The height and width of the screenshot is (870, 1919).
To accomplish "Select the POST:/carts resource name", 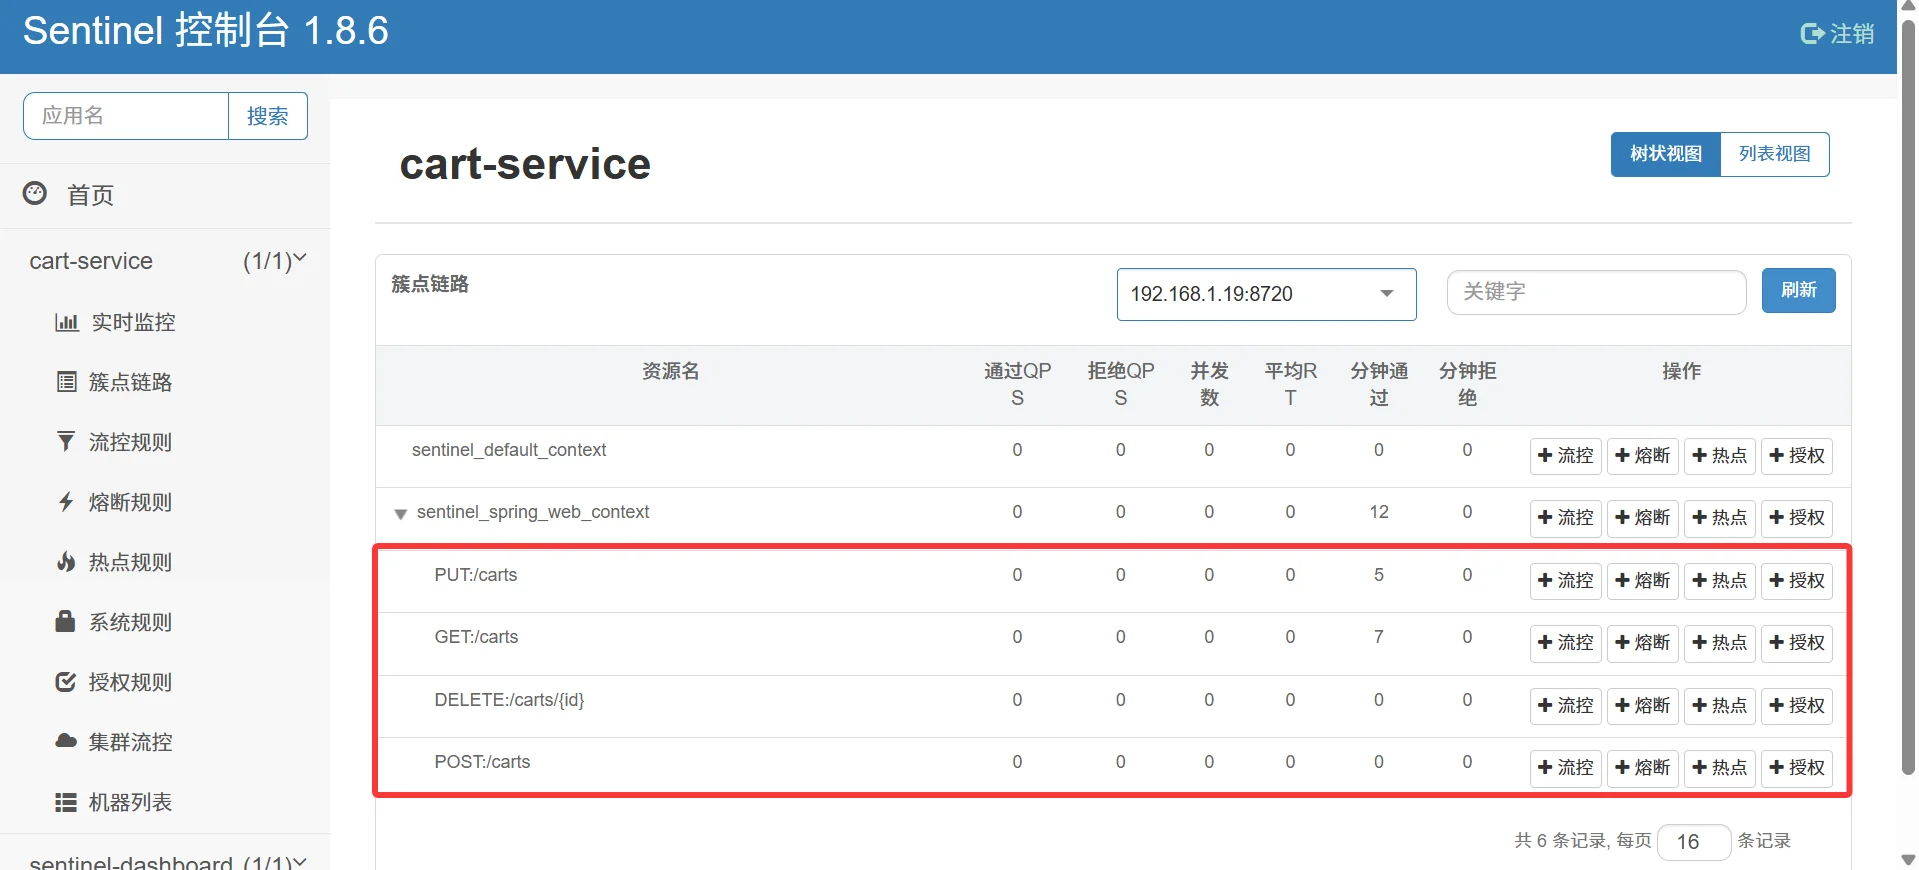I will click(482, 762).
